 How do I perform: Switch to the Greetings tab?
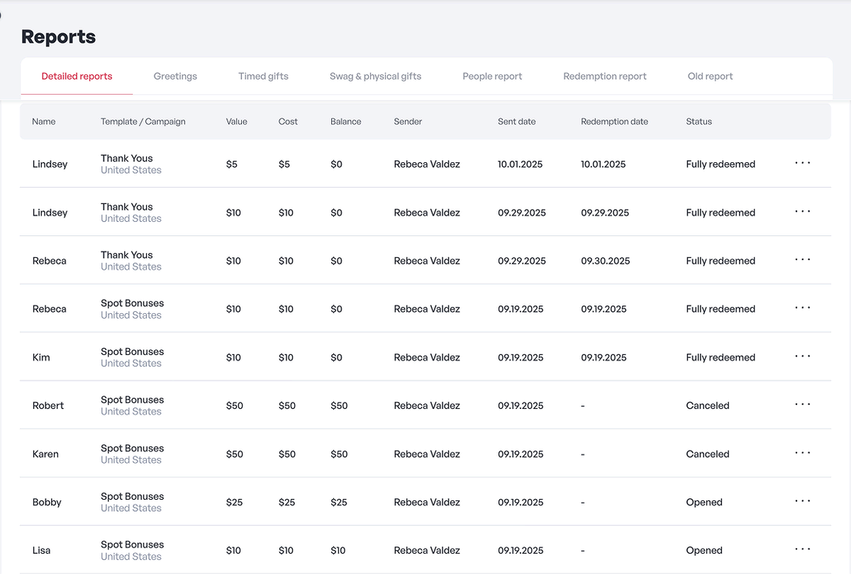coord(175,76)
